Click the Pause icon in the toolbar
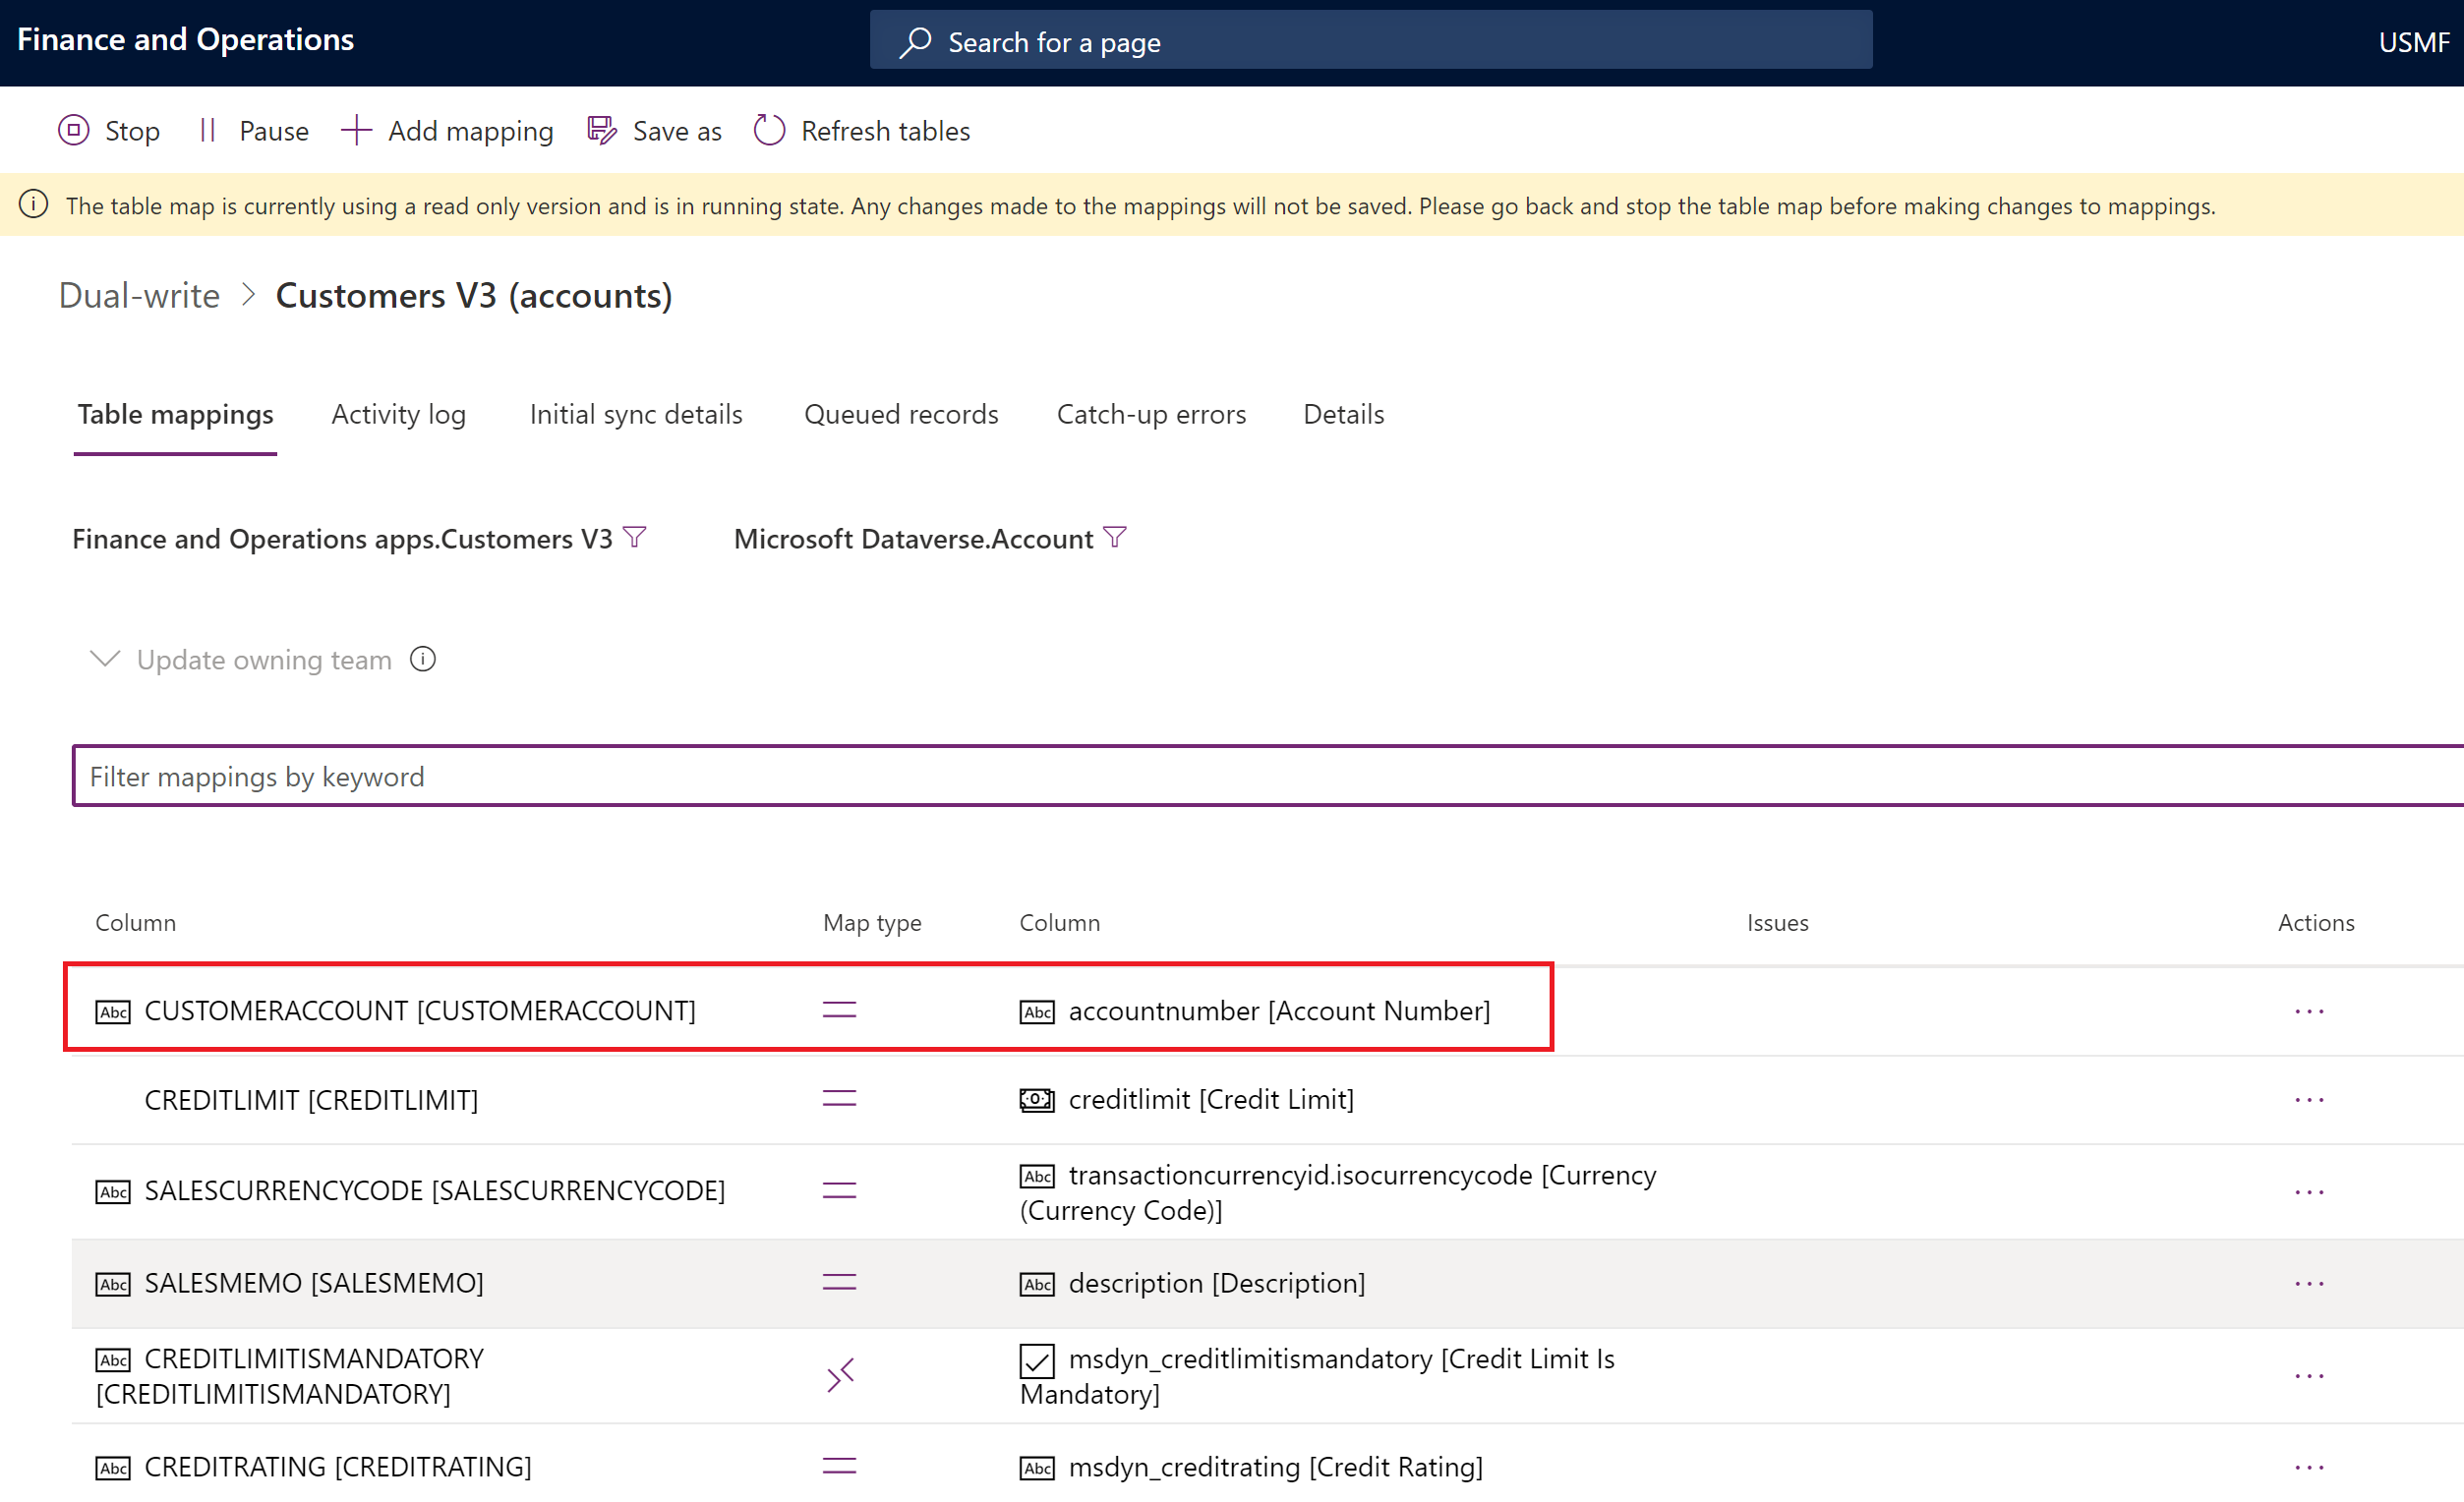The width and height of the screenshot is (2464, 1502). 207,131
